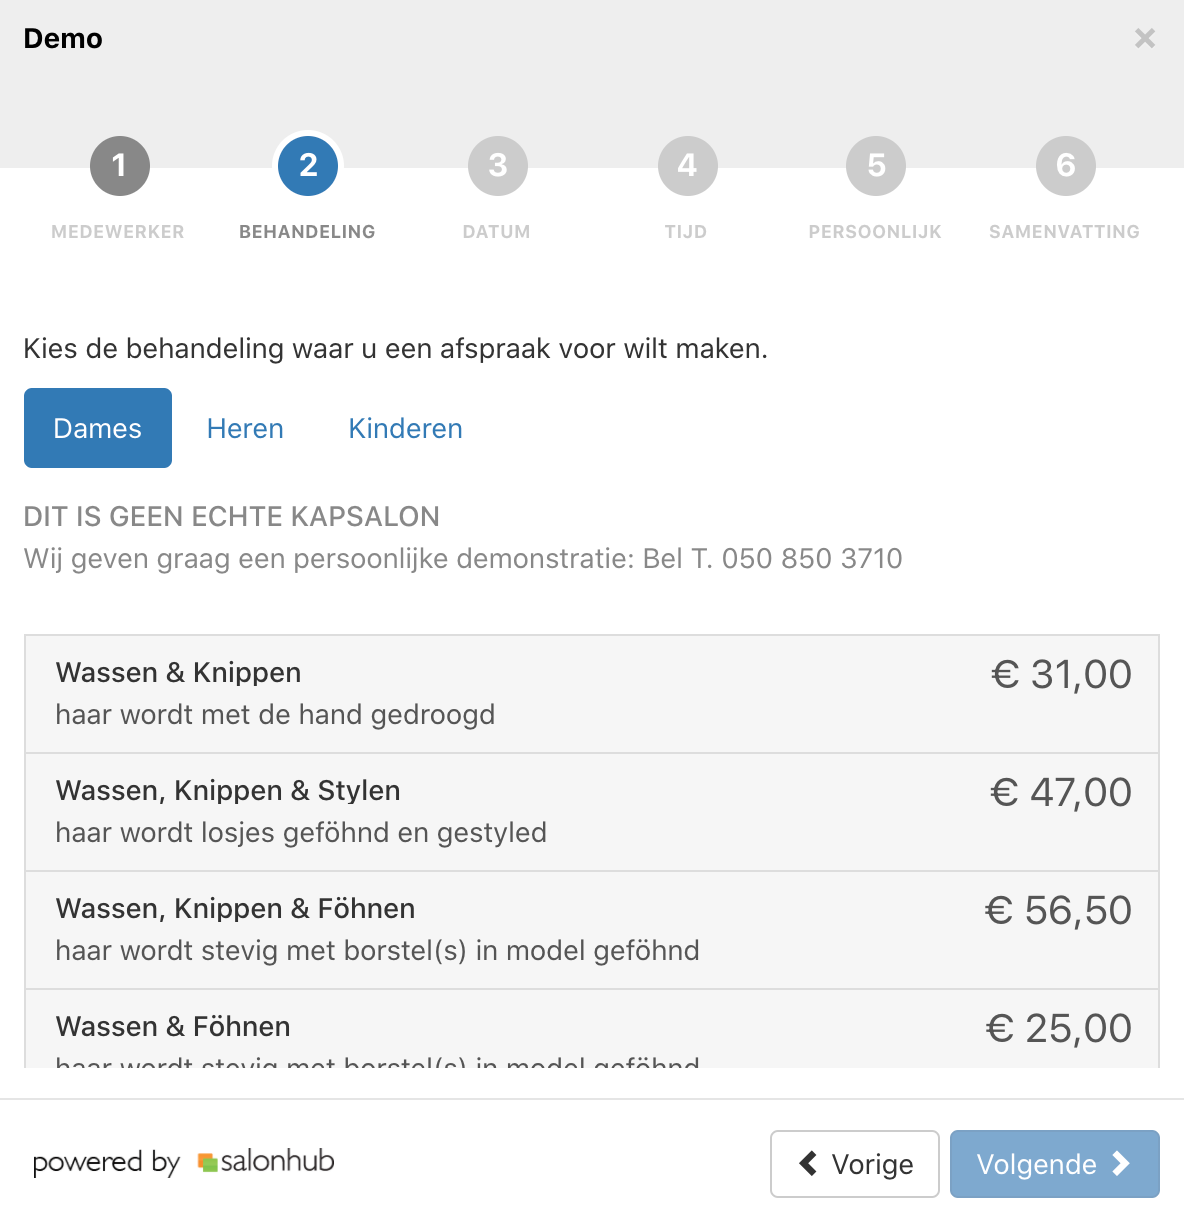This screenshot has height=1226, width=1184.
Task: Pick Wassen, Knippen & Föhnen treatment
Action: tap(592, 930)
